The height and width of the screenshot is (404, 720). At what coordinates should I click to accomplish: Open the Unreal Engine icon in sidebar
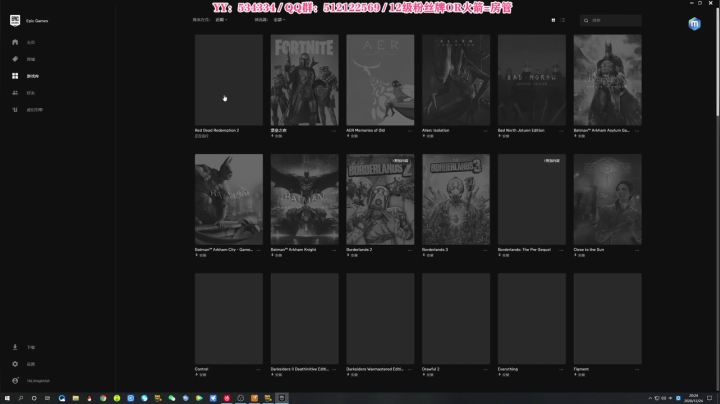(x=15, y=110)
